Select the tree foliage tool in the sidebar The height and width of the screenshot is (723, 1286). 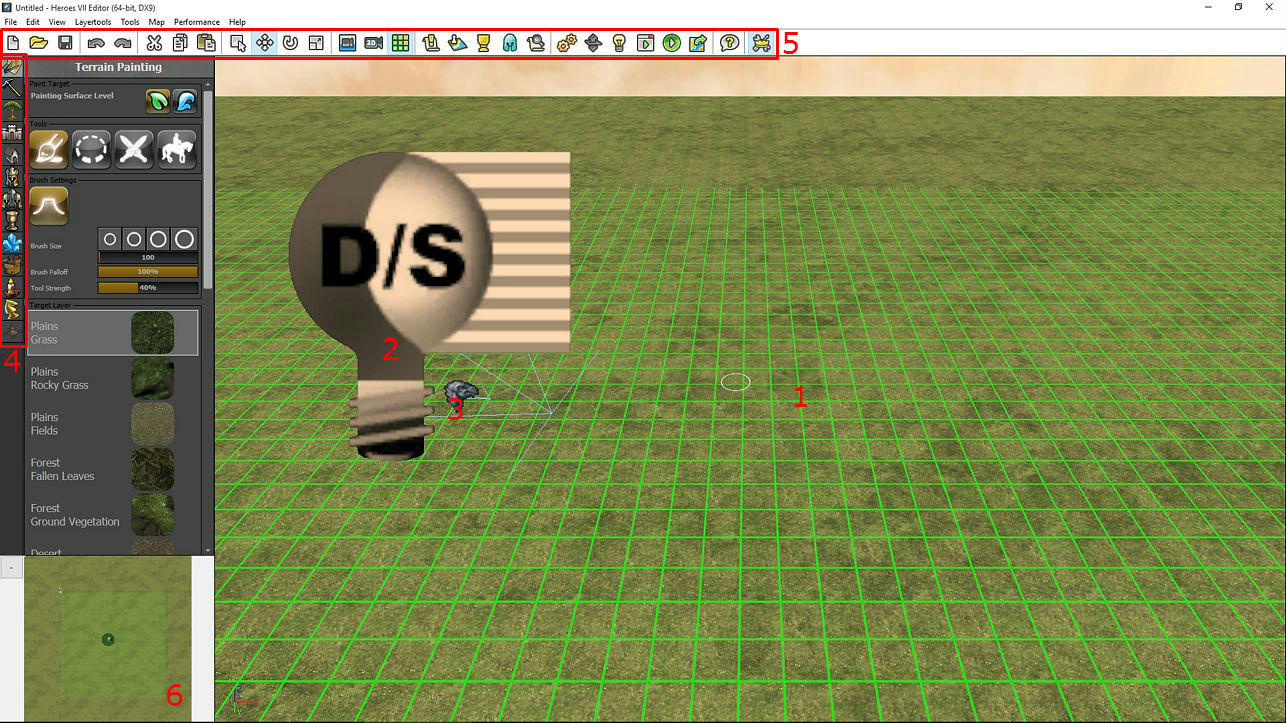[x=12, y=110]
